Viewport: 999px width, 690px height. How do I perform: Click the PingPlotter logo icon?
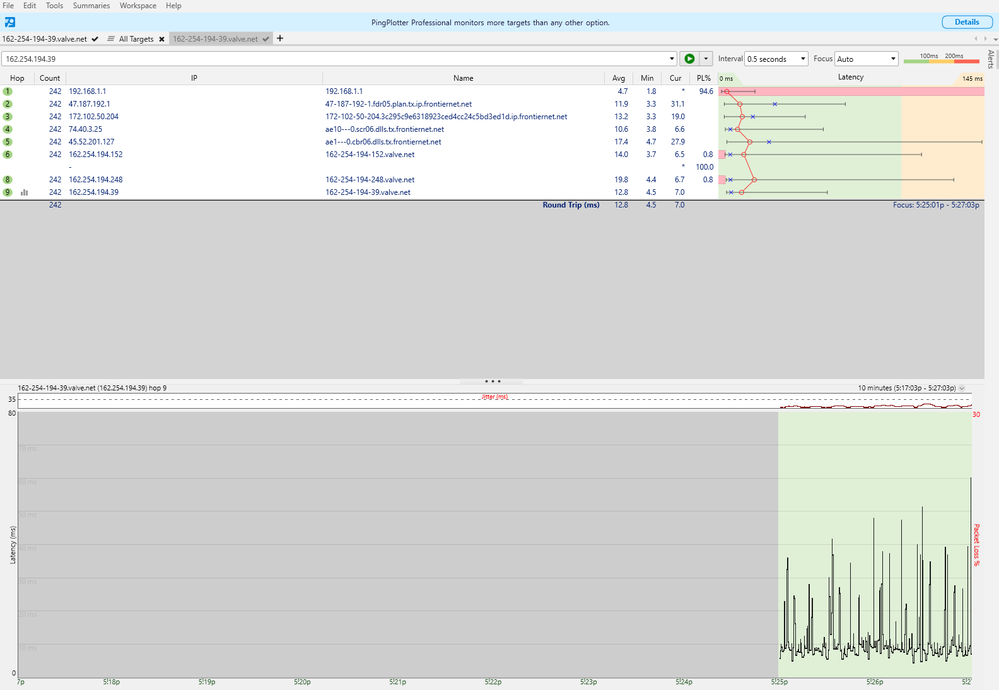coord(10,22)
